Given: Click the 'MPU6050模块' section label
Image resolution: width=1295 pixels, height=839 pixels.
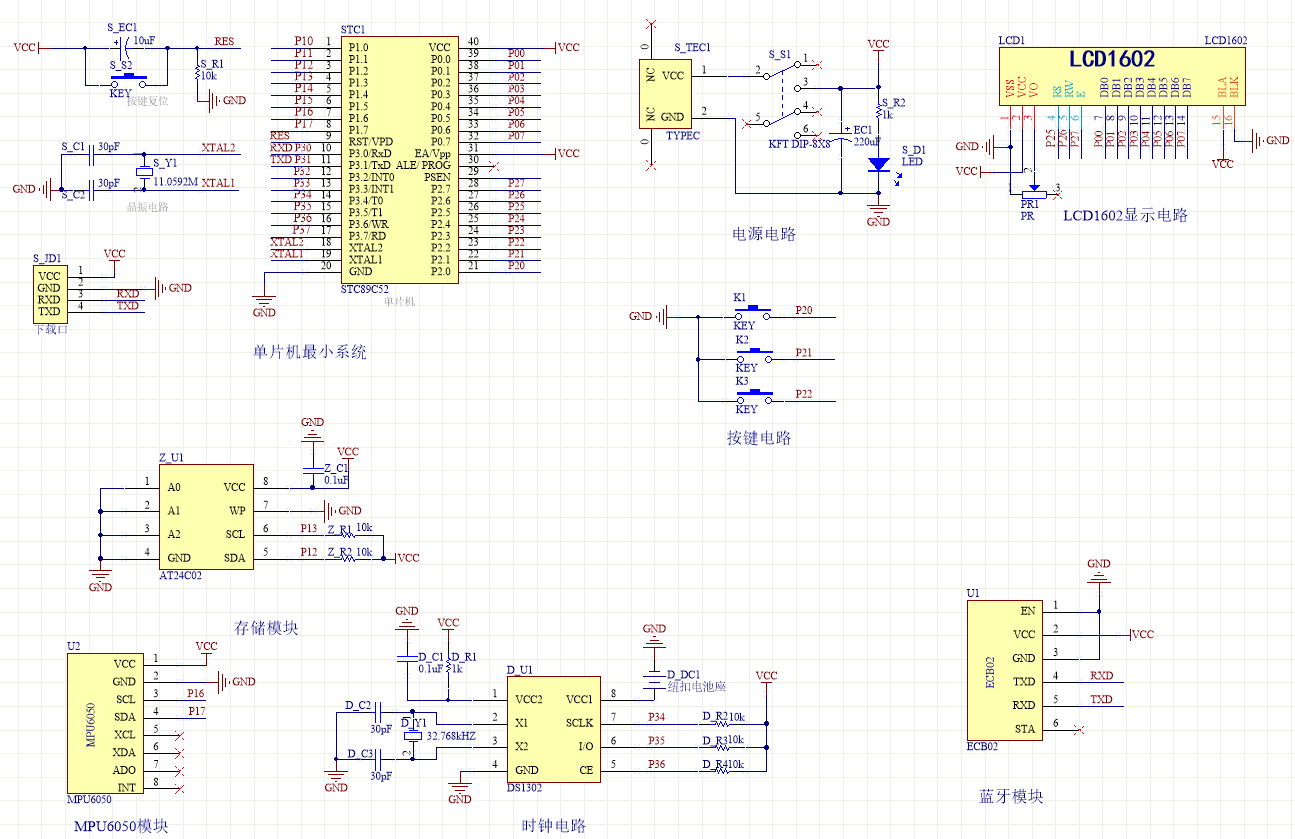Looking at the screenshot, I should 121,826.
